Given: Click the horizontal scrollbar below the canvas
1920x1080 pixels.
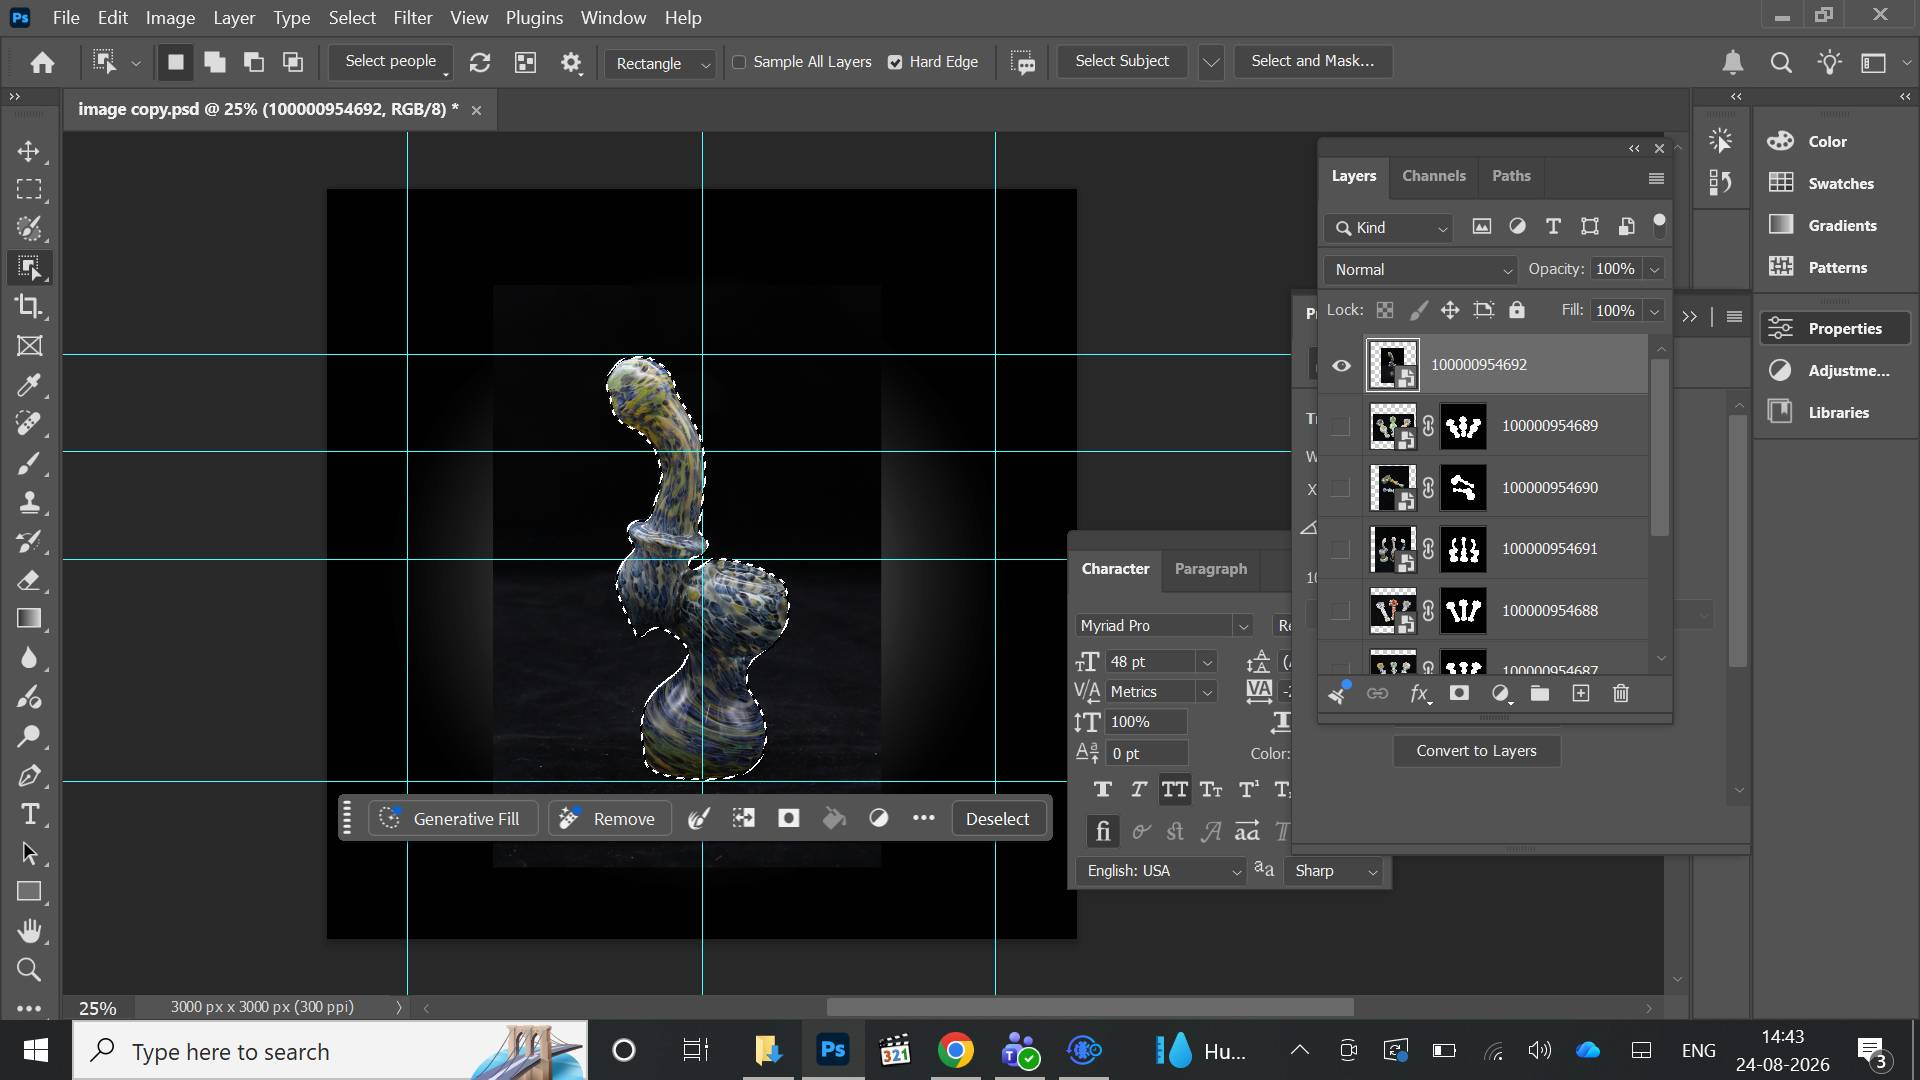Looking at the screenshot, I should pos(1090,1007).
